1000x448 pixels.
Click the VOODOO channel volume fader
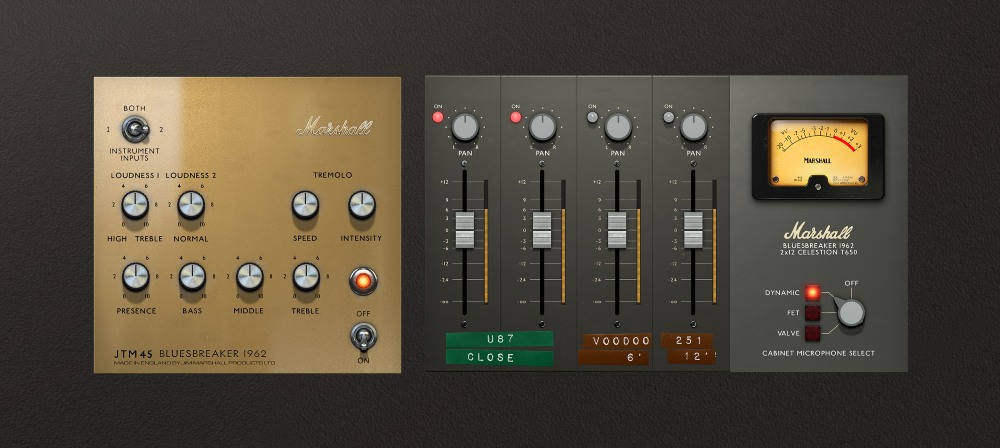click(x=617, y=229)
